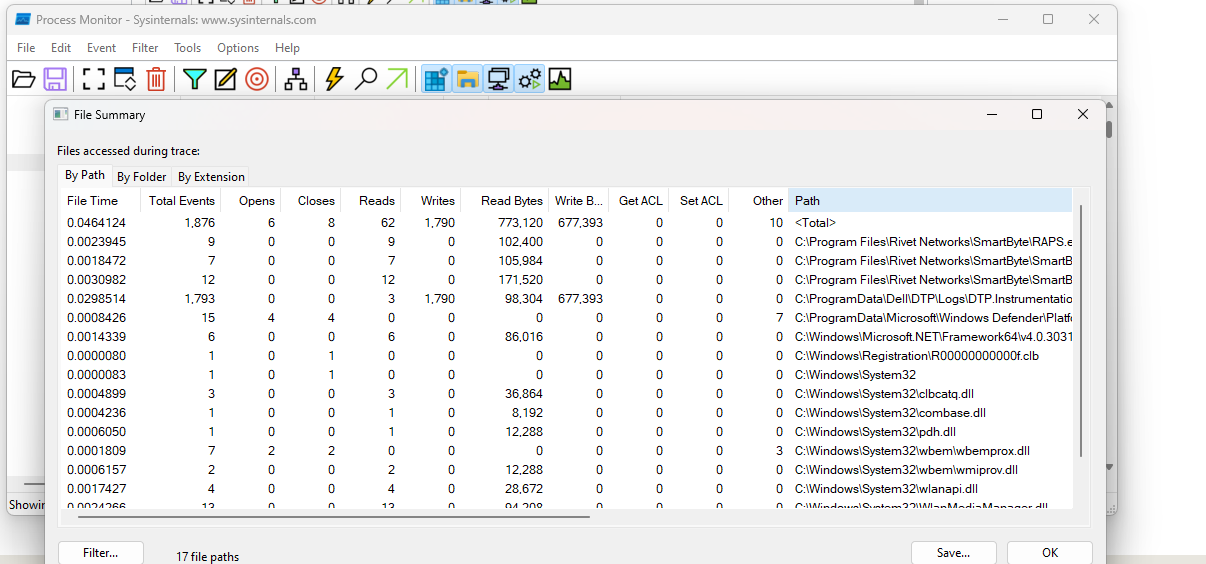Open the Tools menu
1206x564 pixels.
point(188,48)
